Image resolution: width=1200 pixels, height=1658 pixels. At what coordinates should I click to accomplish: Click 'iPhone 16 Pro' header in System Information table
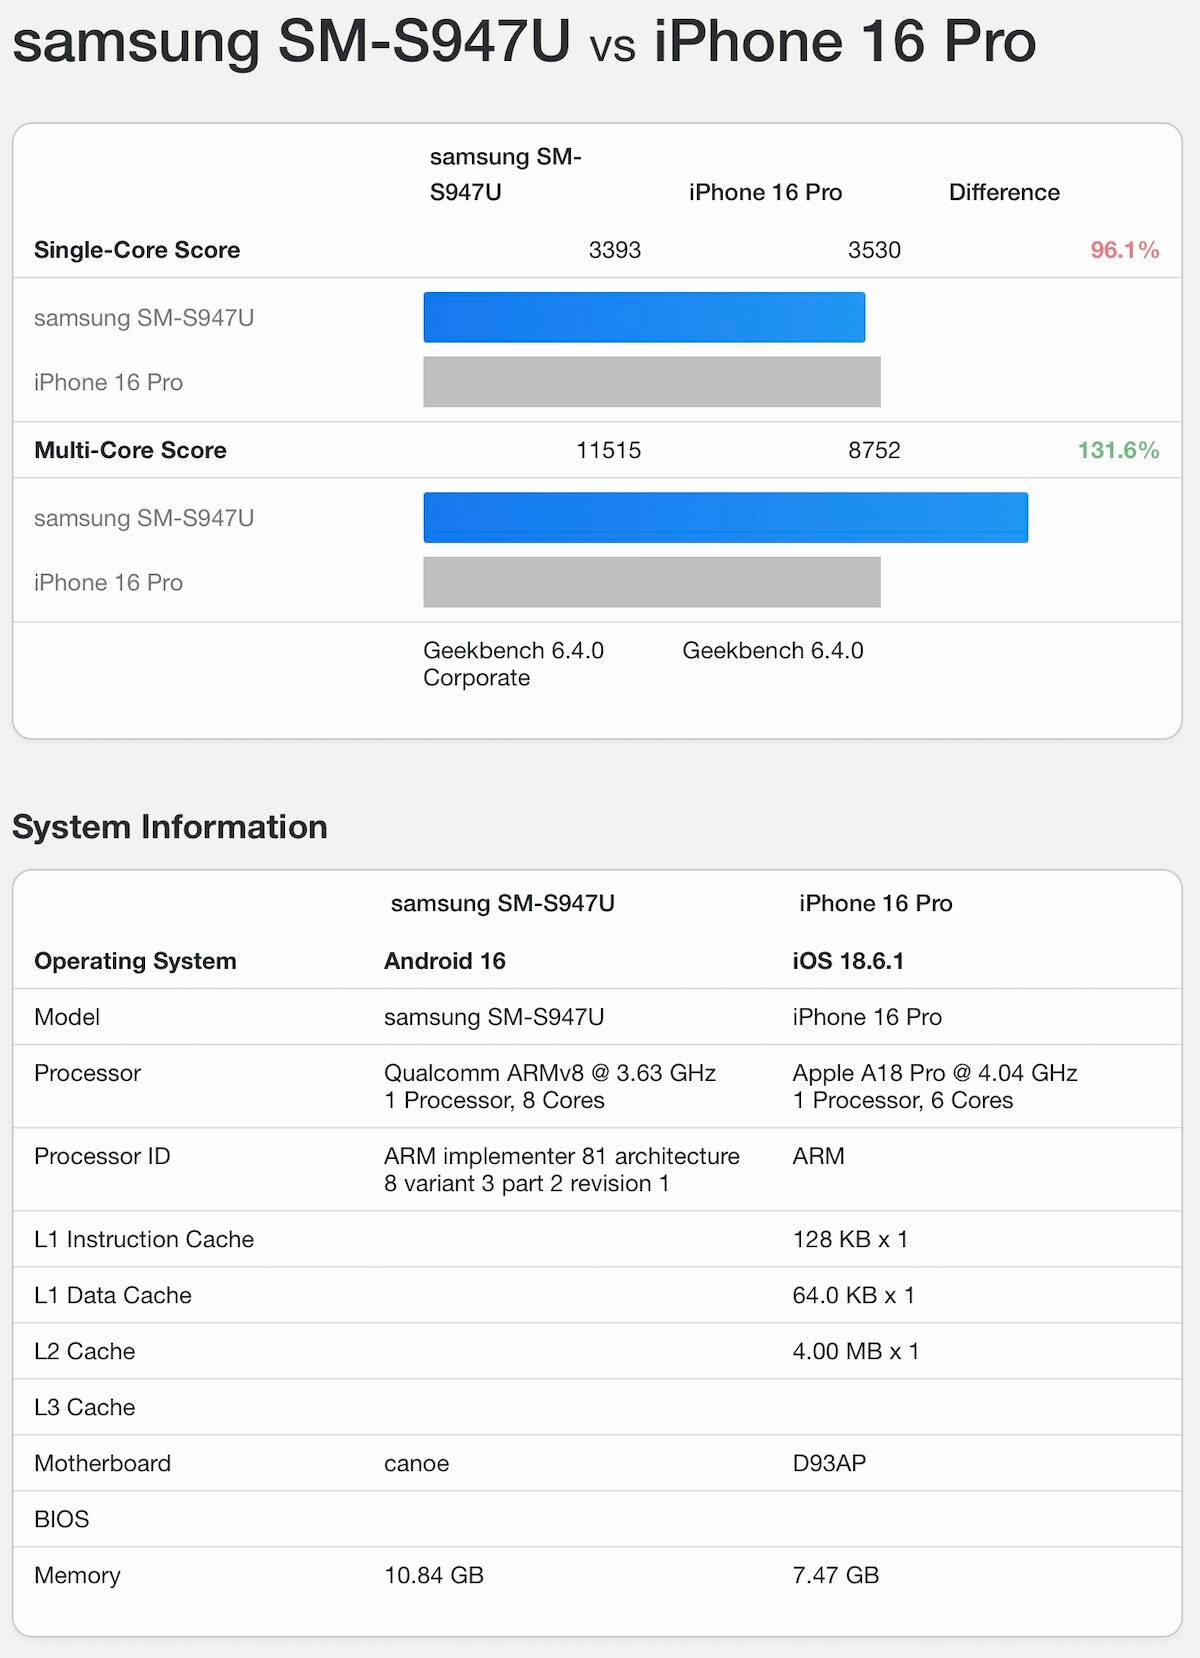pos(876,903)
